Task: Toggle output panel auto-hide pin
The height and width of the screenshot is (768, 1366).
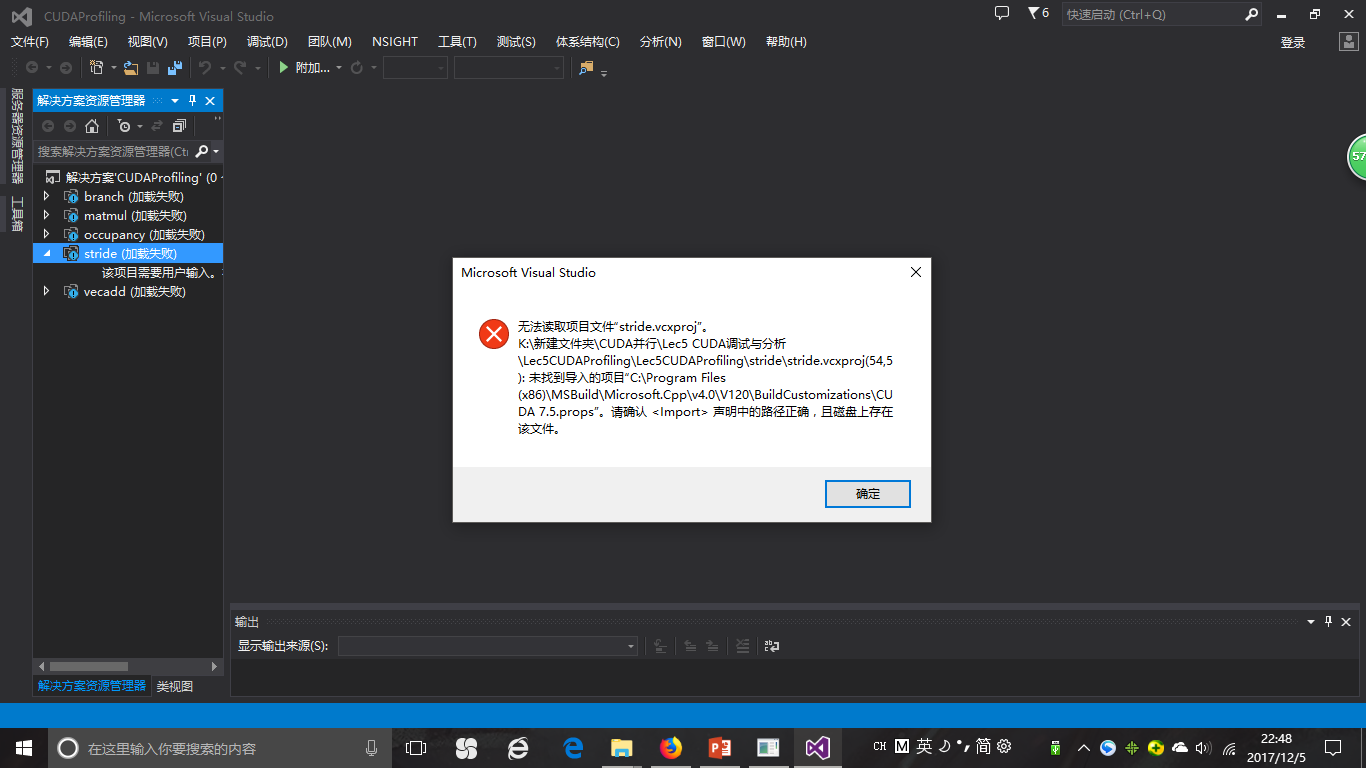Action: pos(1329,622)
